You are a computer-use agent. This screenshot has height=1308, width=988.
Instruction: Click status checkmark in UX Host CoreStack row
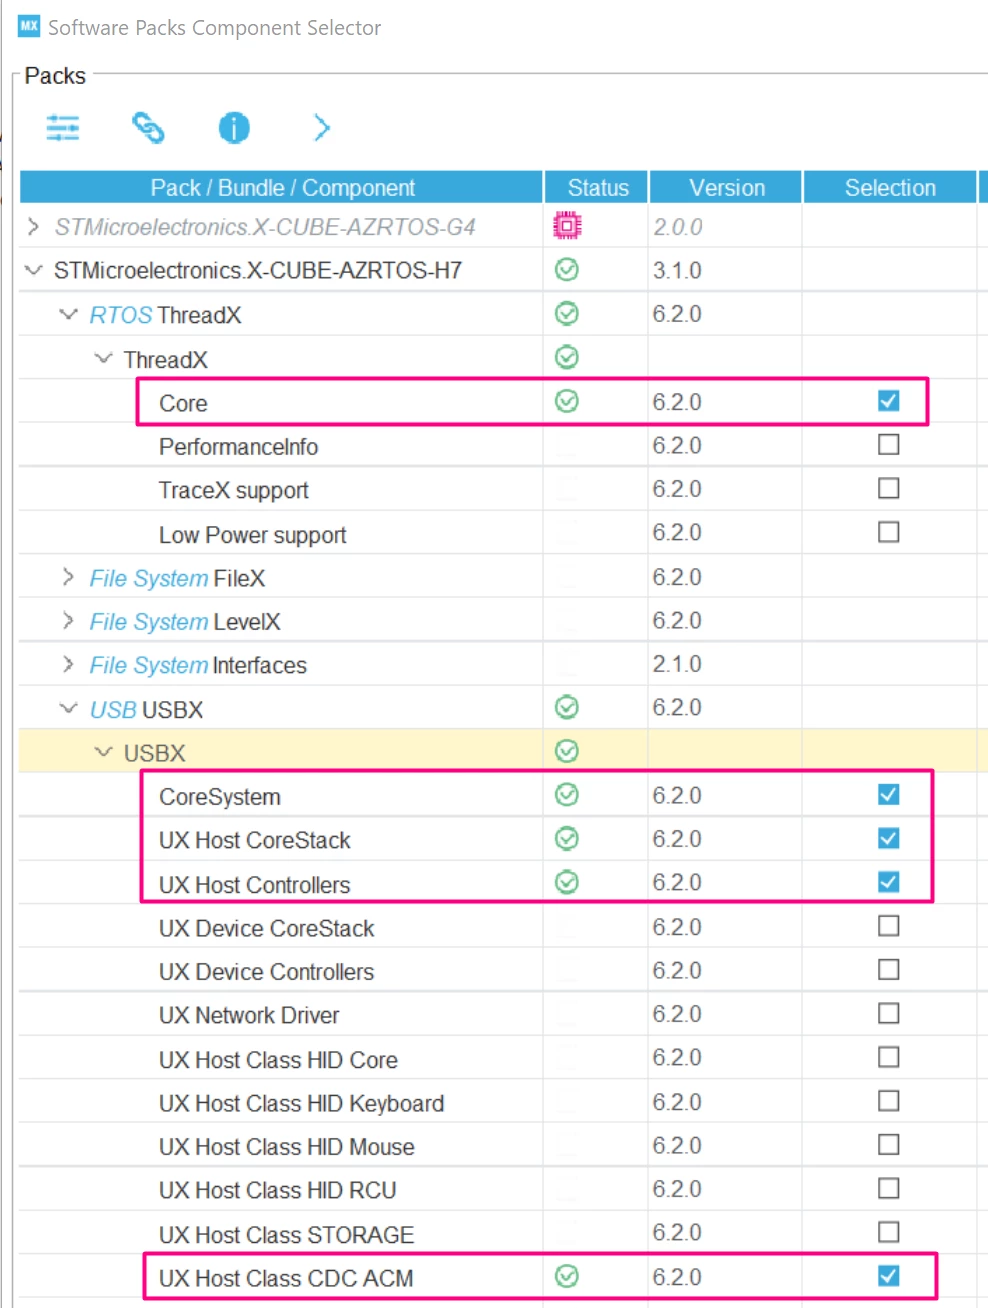pyautogui.click(x=567, y=839)
